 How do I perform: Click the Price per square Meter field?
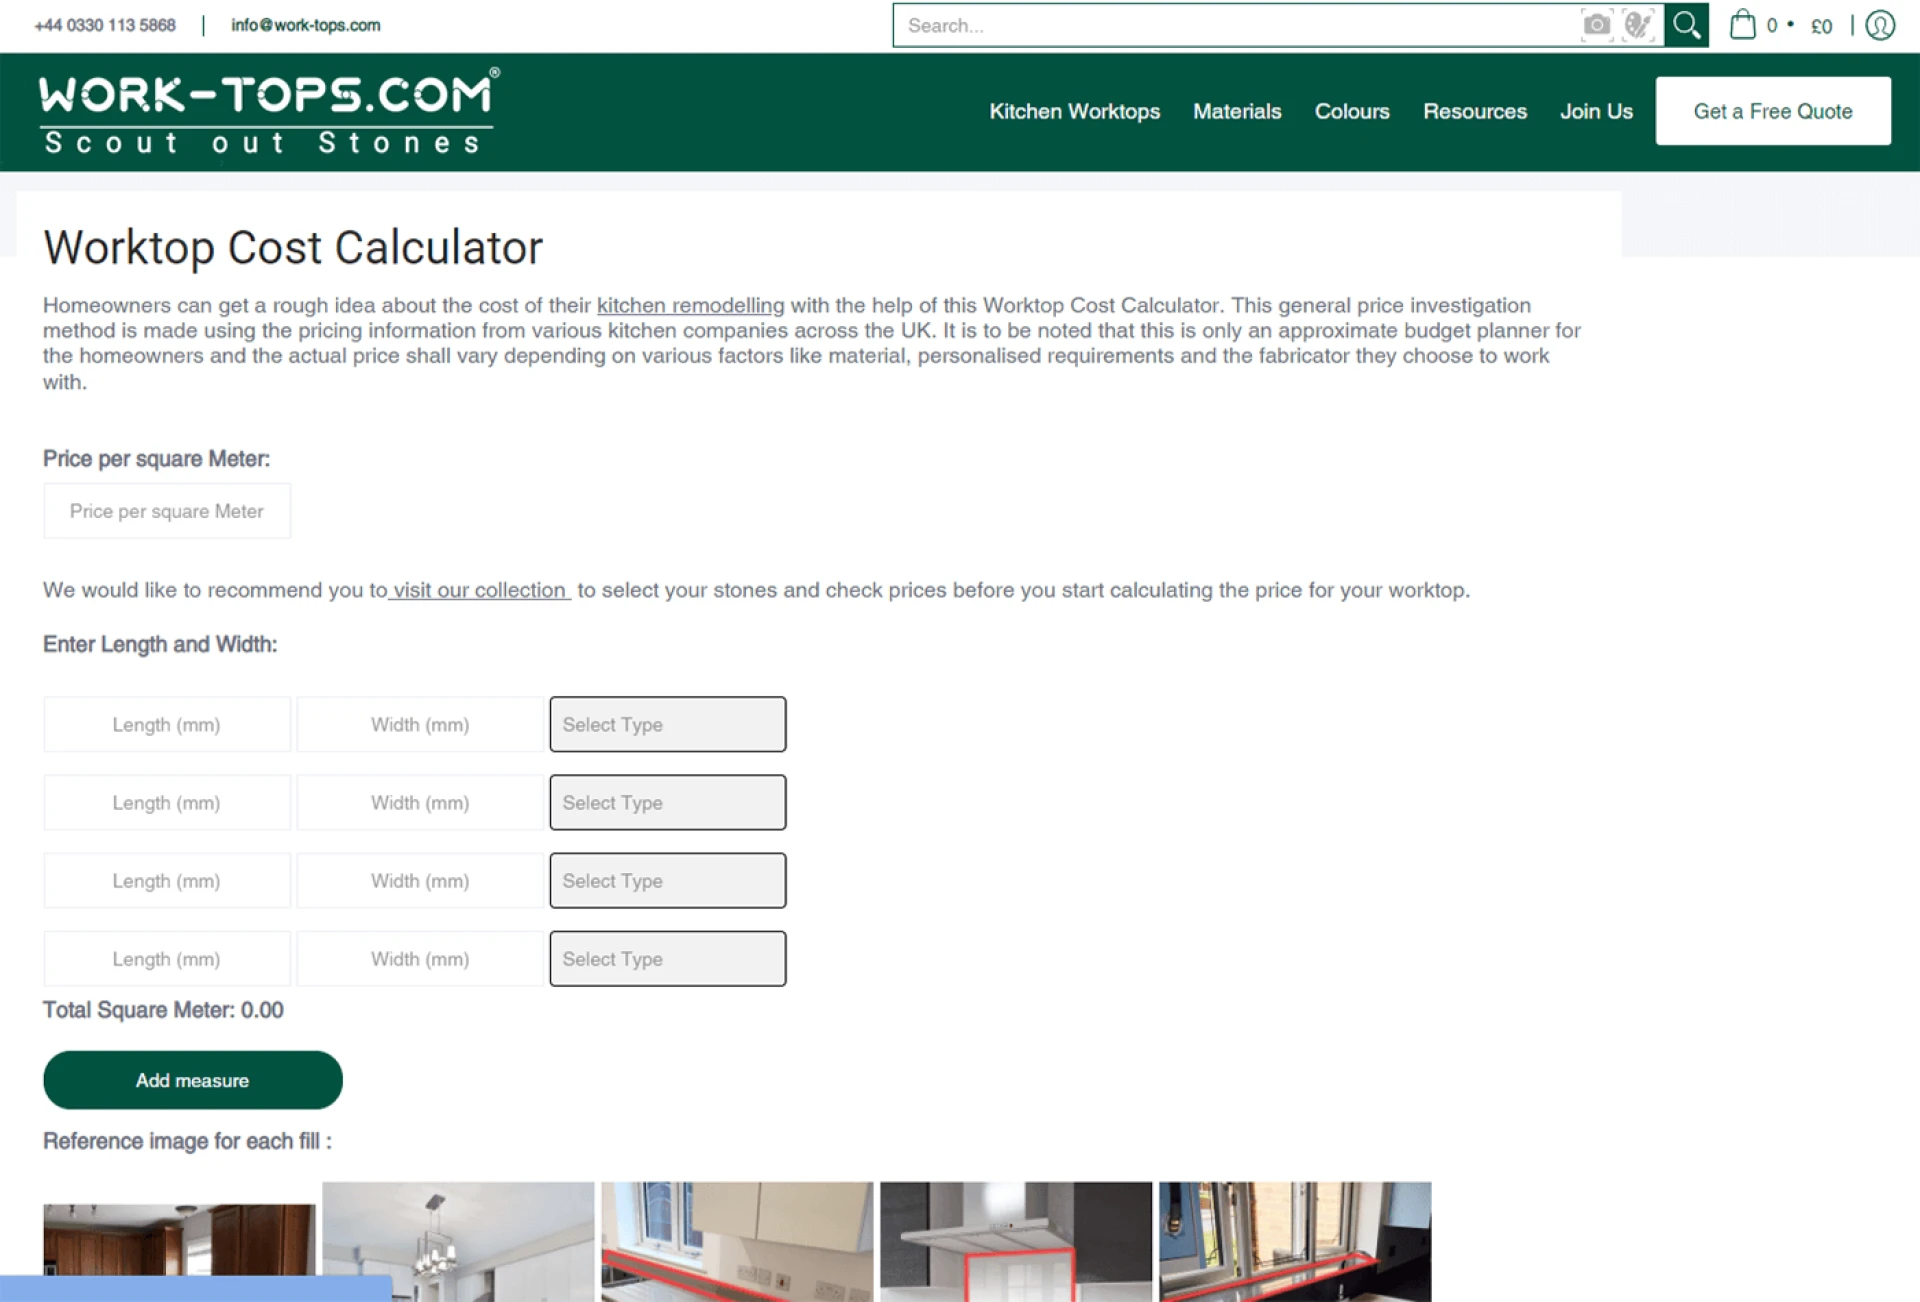[166, 510]
